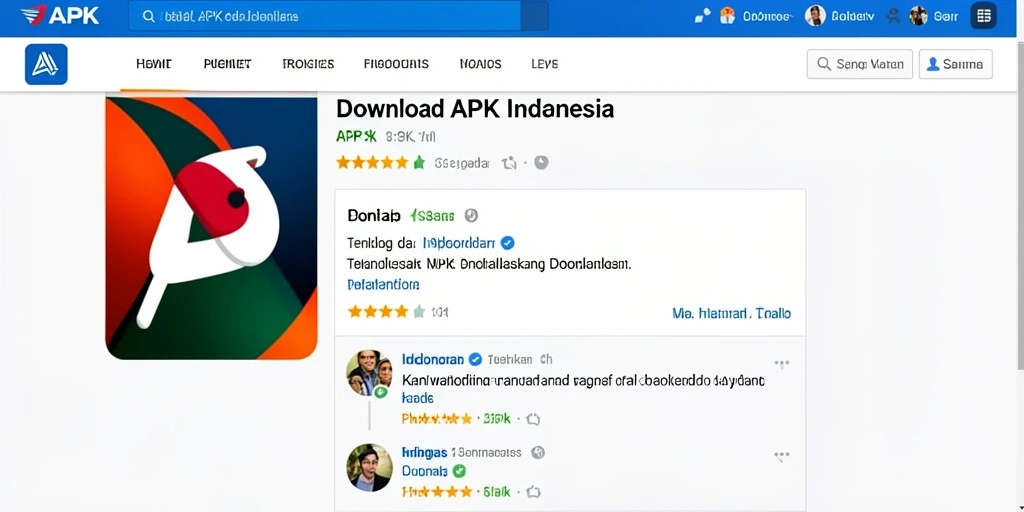This screenshot has width=1024, height=512.
Task: Open the 'Boldeïv' profile avatar in top bar
Action: (x=815, y=16)
